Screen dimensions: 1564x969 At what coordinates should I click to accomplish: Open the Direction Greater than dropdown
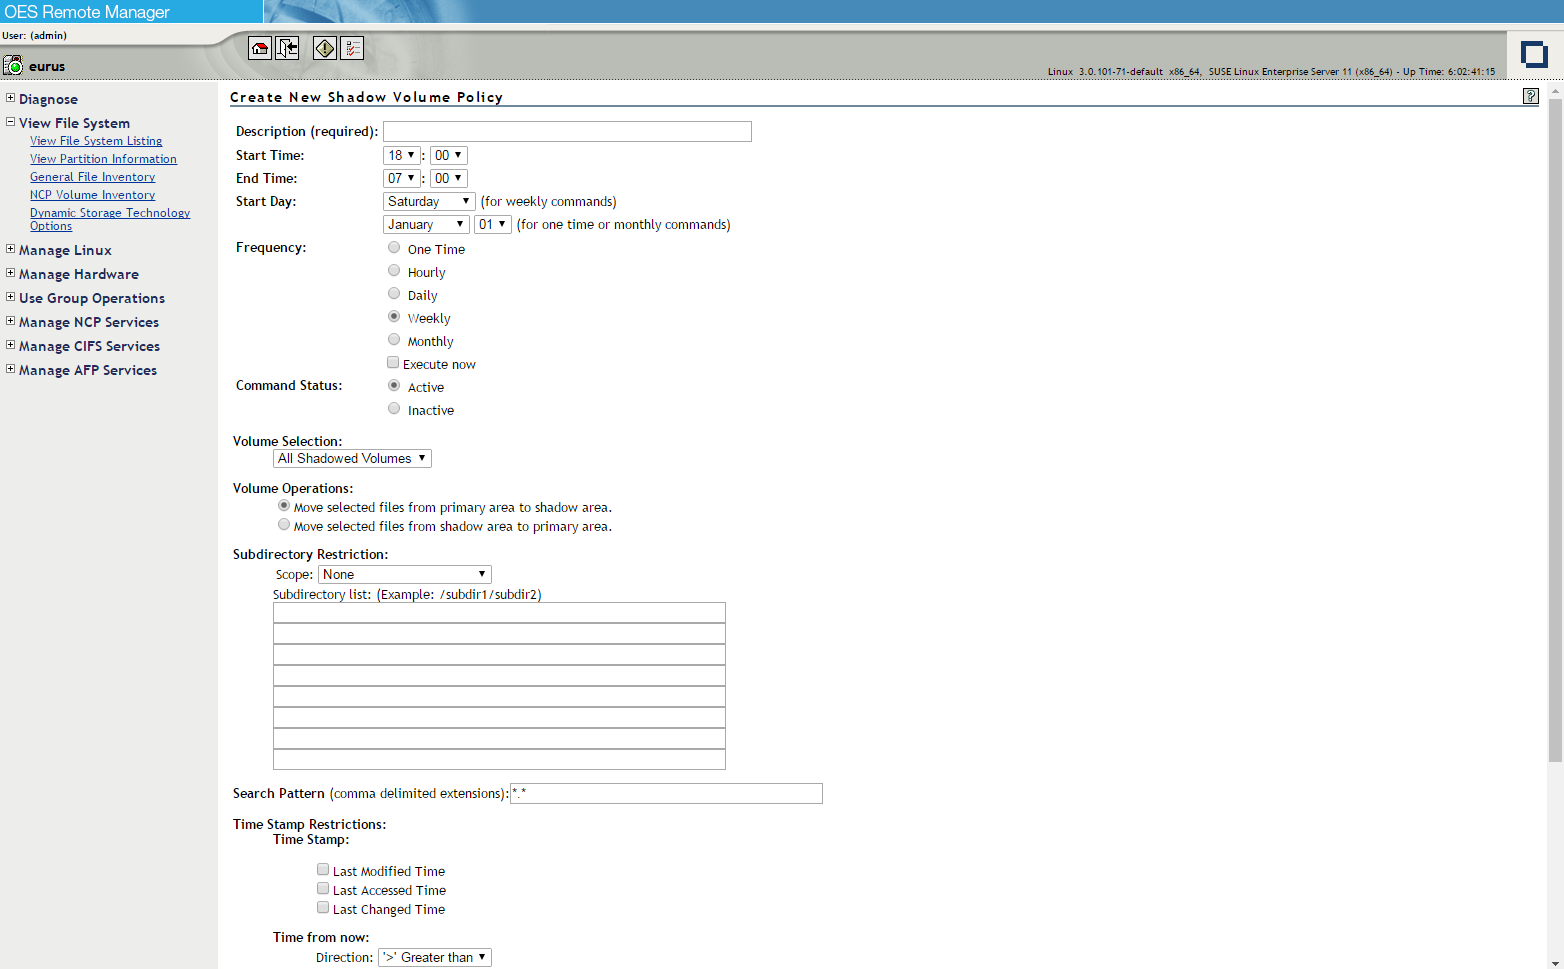(435, 957)
